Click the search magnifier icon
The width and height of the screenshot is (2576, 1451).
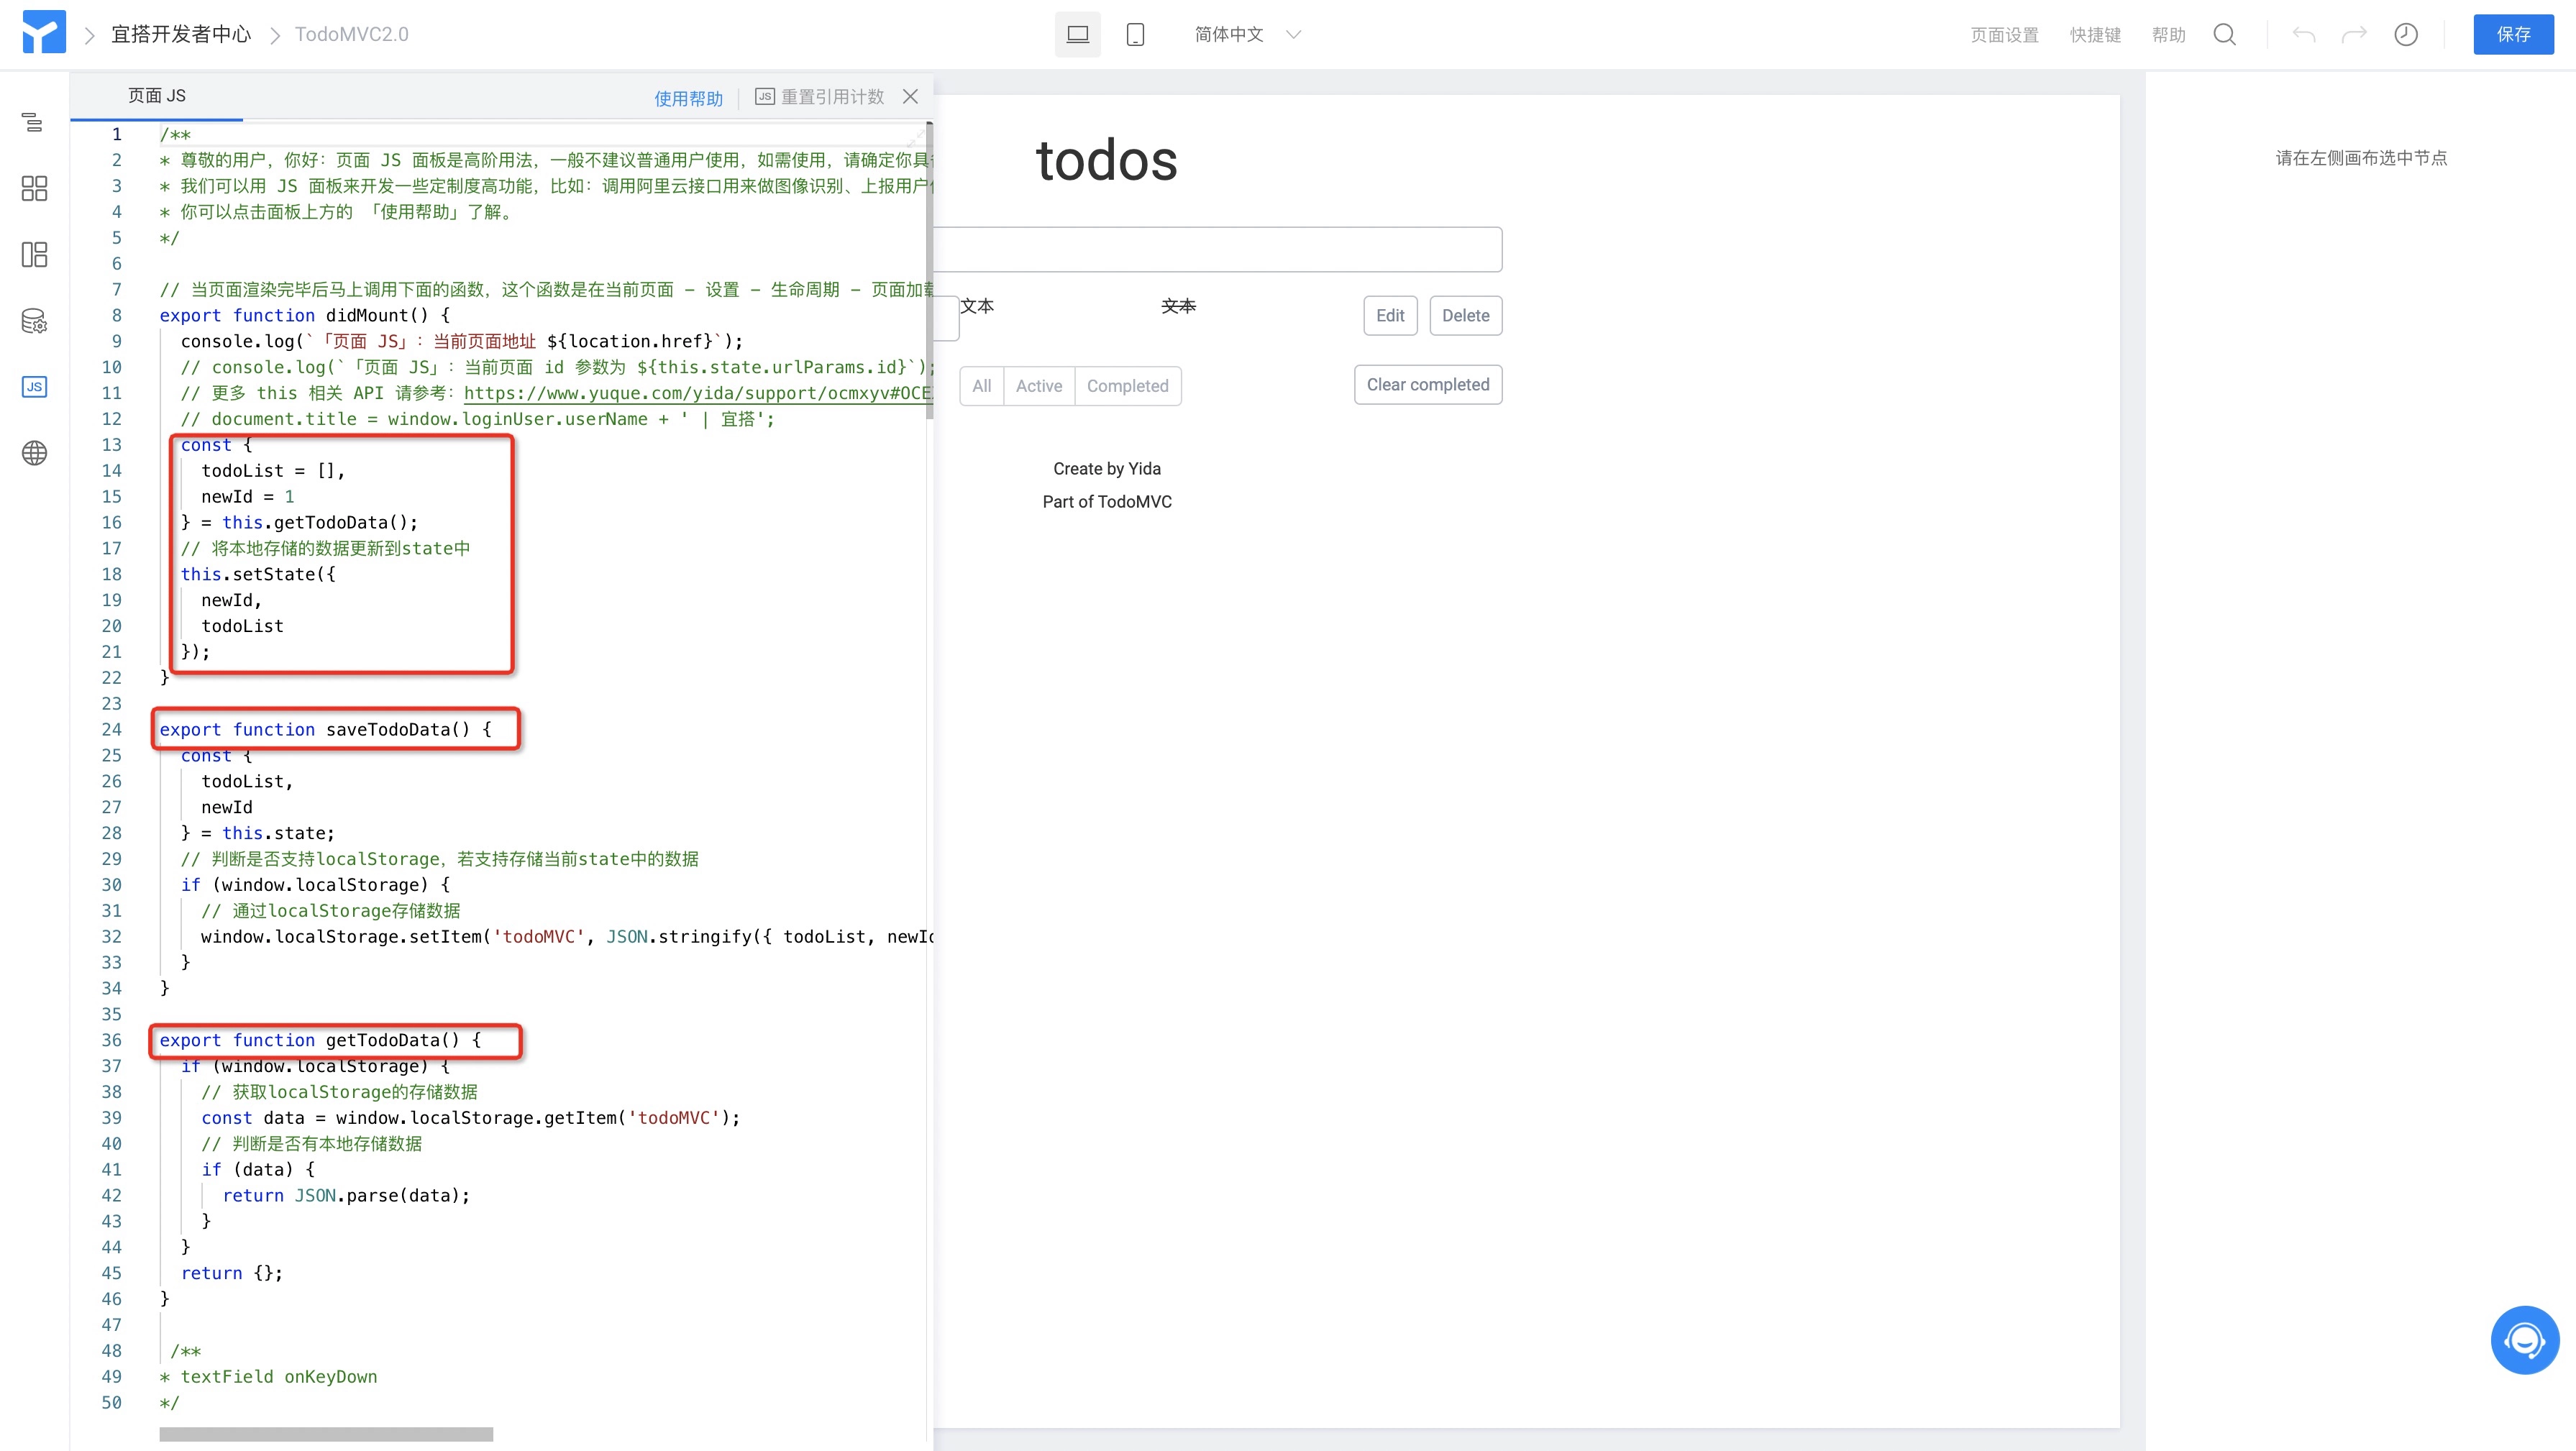2224,34
